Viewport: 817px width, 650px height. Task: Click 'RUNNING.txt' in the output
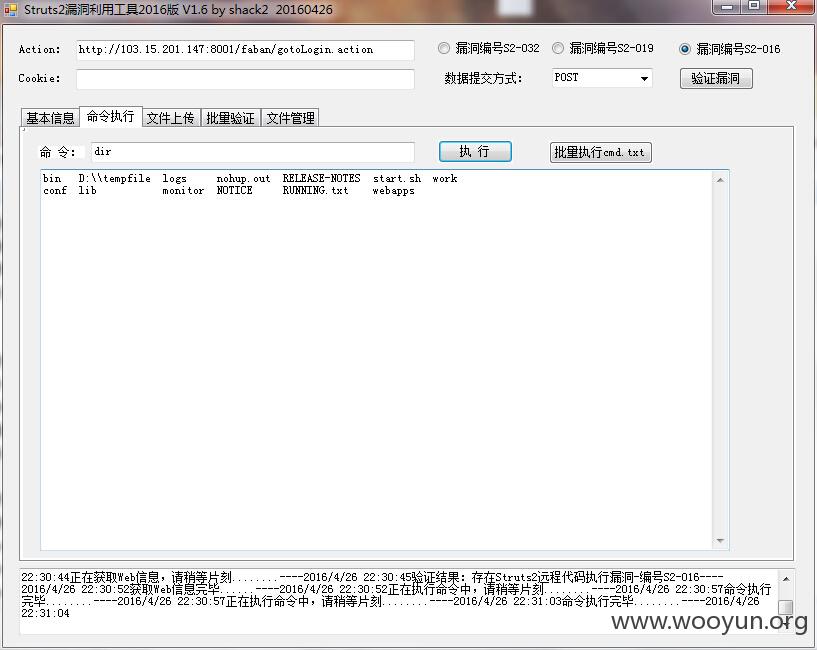(x=315, y=191)
